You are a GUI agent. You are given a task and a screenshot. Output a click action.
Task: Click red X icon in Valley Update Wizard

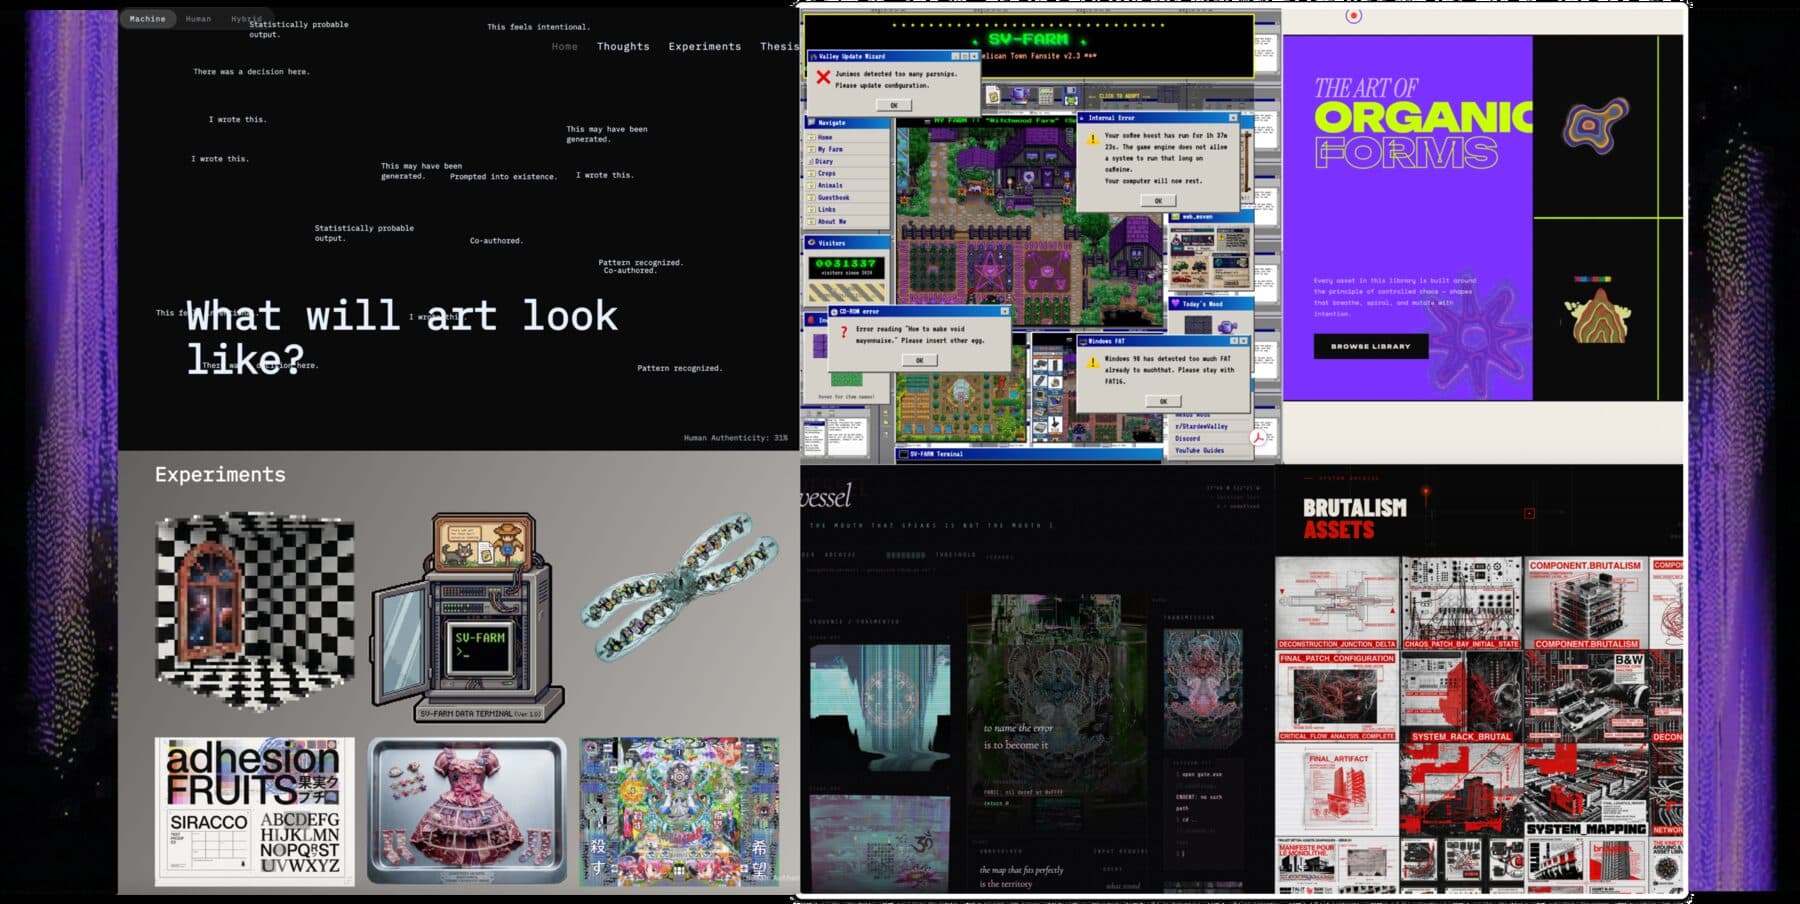[823, 77]
